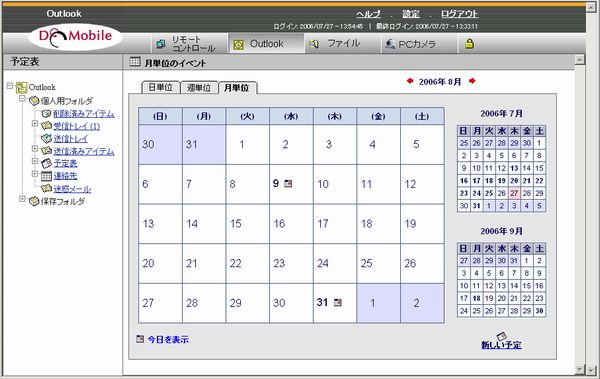Switch to the 週単位 tab

(x=199, y=87)
